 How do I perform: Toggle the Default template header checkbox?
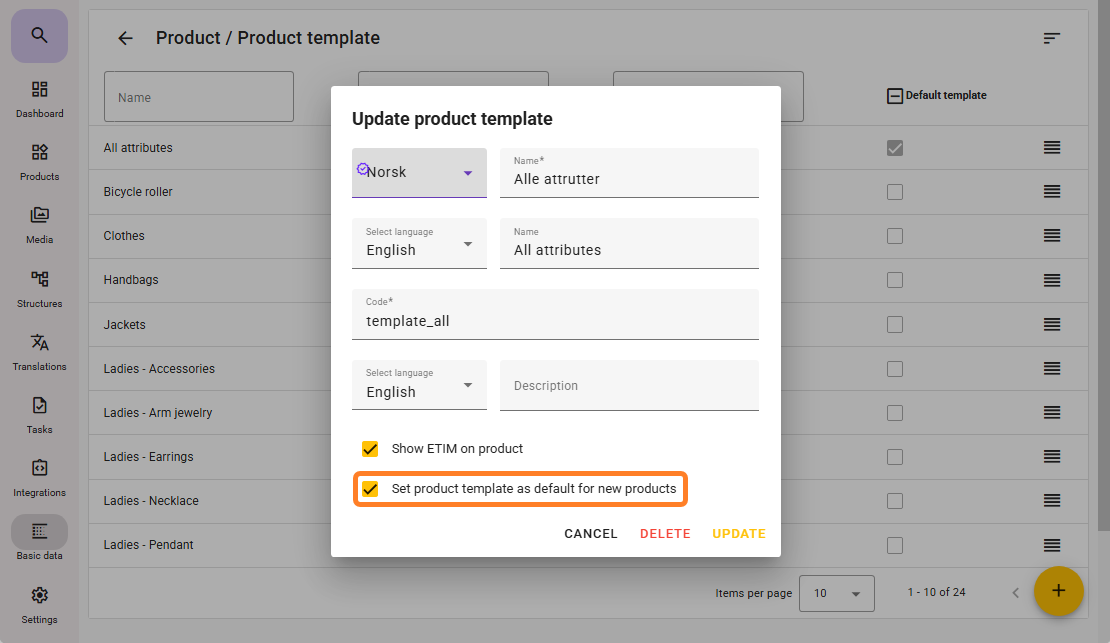895,96
